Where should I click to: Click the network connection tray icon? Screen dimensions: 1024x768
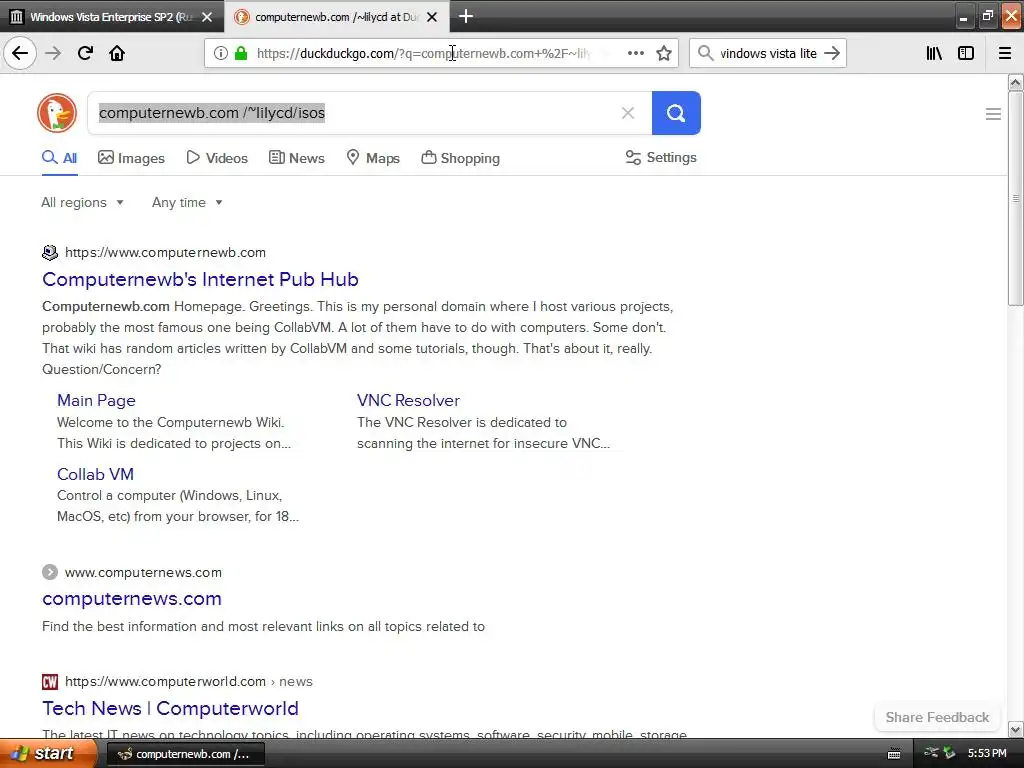[x=931, y=753]
